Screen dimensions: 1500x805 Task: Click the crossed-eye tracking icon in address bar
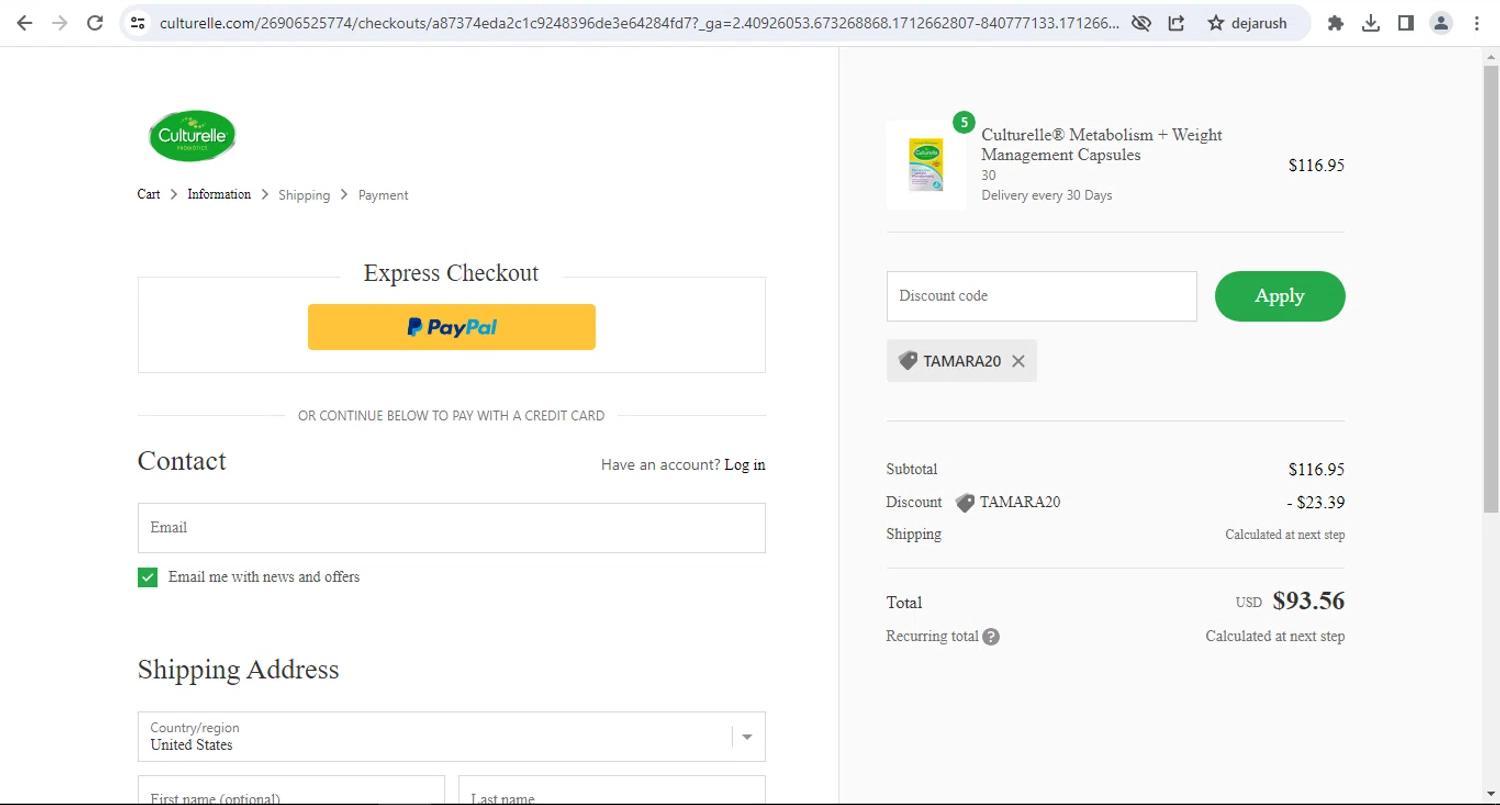1141,22
